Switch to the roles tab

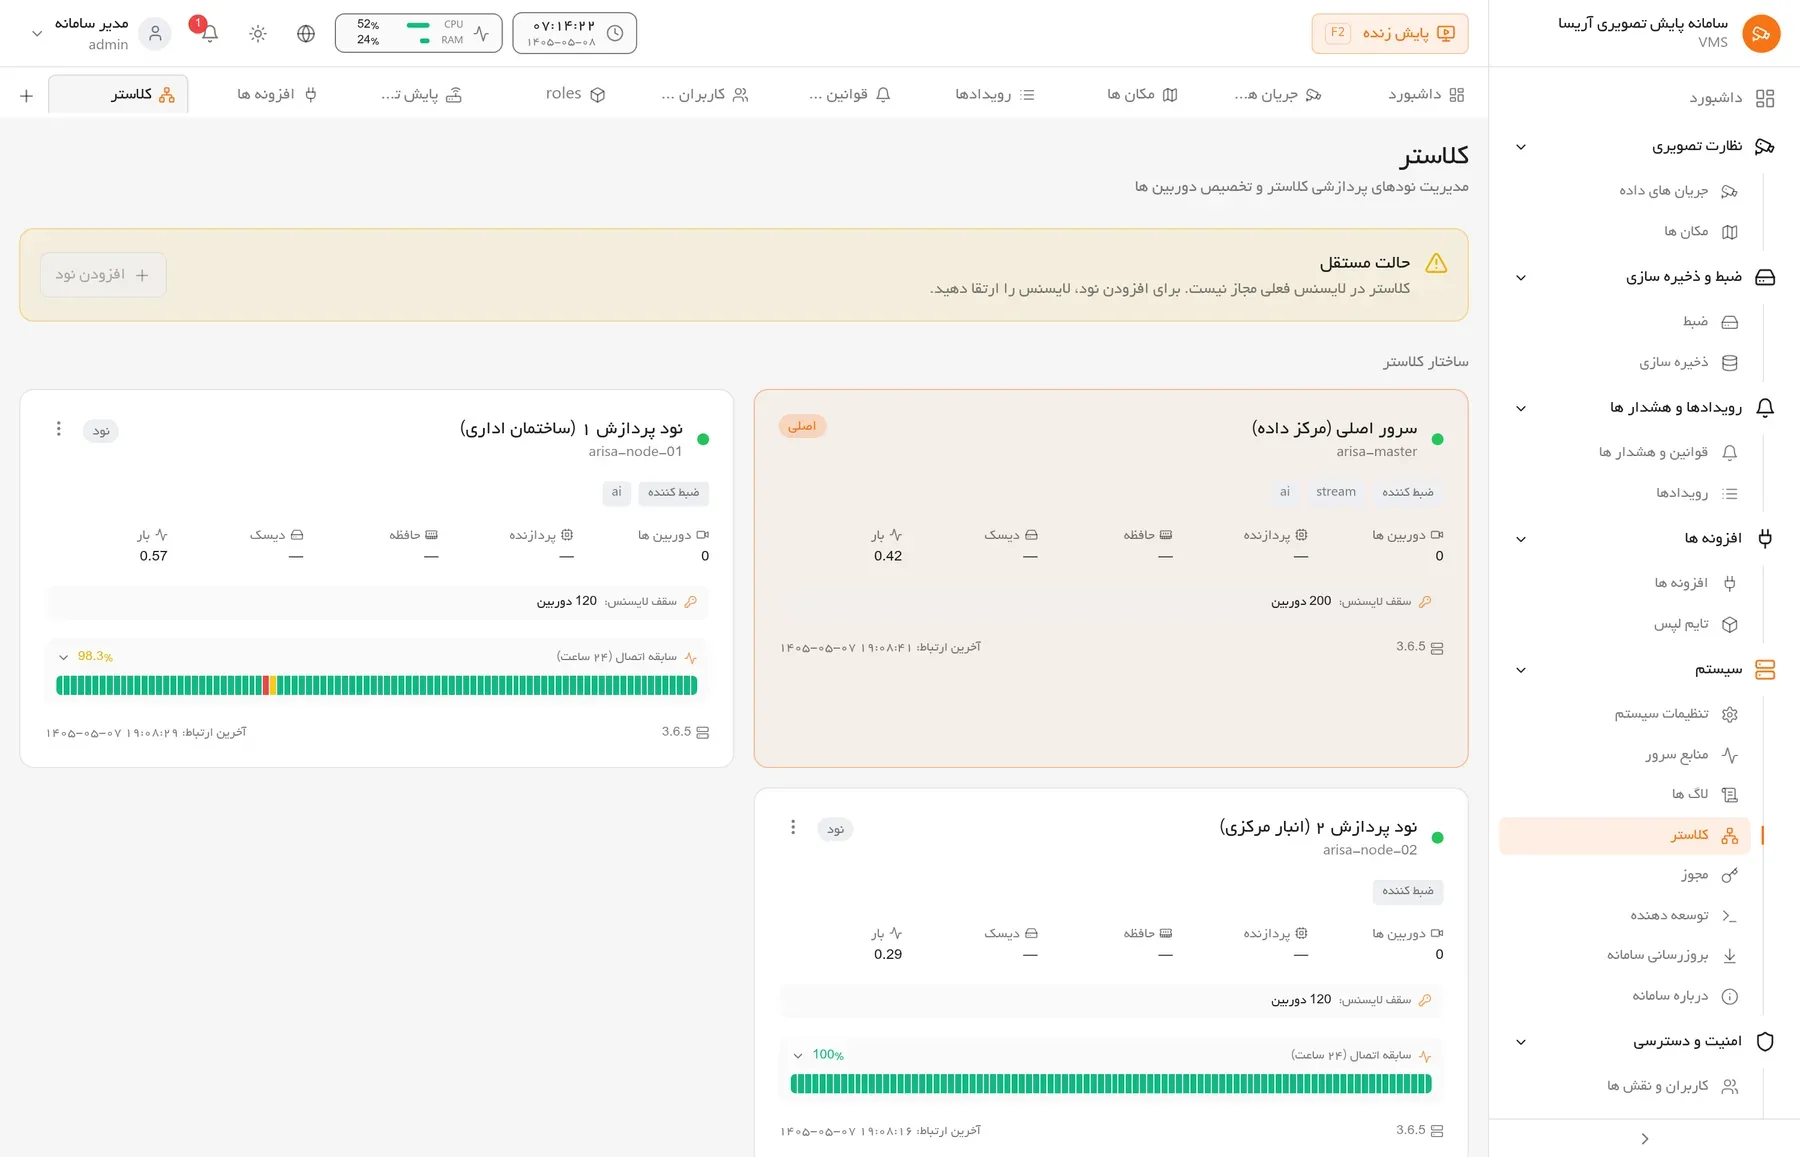(x=575, y=94)
